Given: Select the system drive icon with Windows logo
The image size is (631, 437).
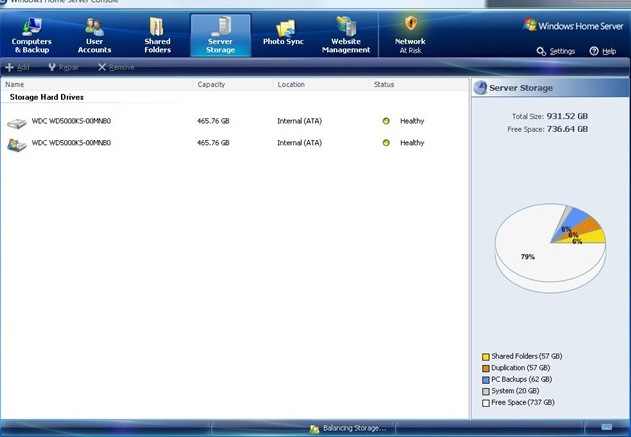Looking at the screenshot, I should click(17, 144).
